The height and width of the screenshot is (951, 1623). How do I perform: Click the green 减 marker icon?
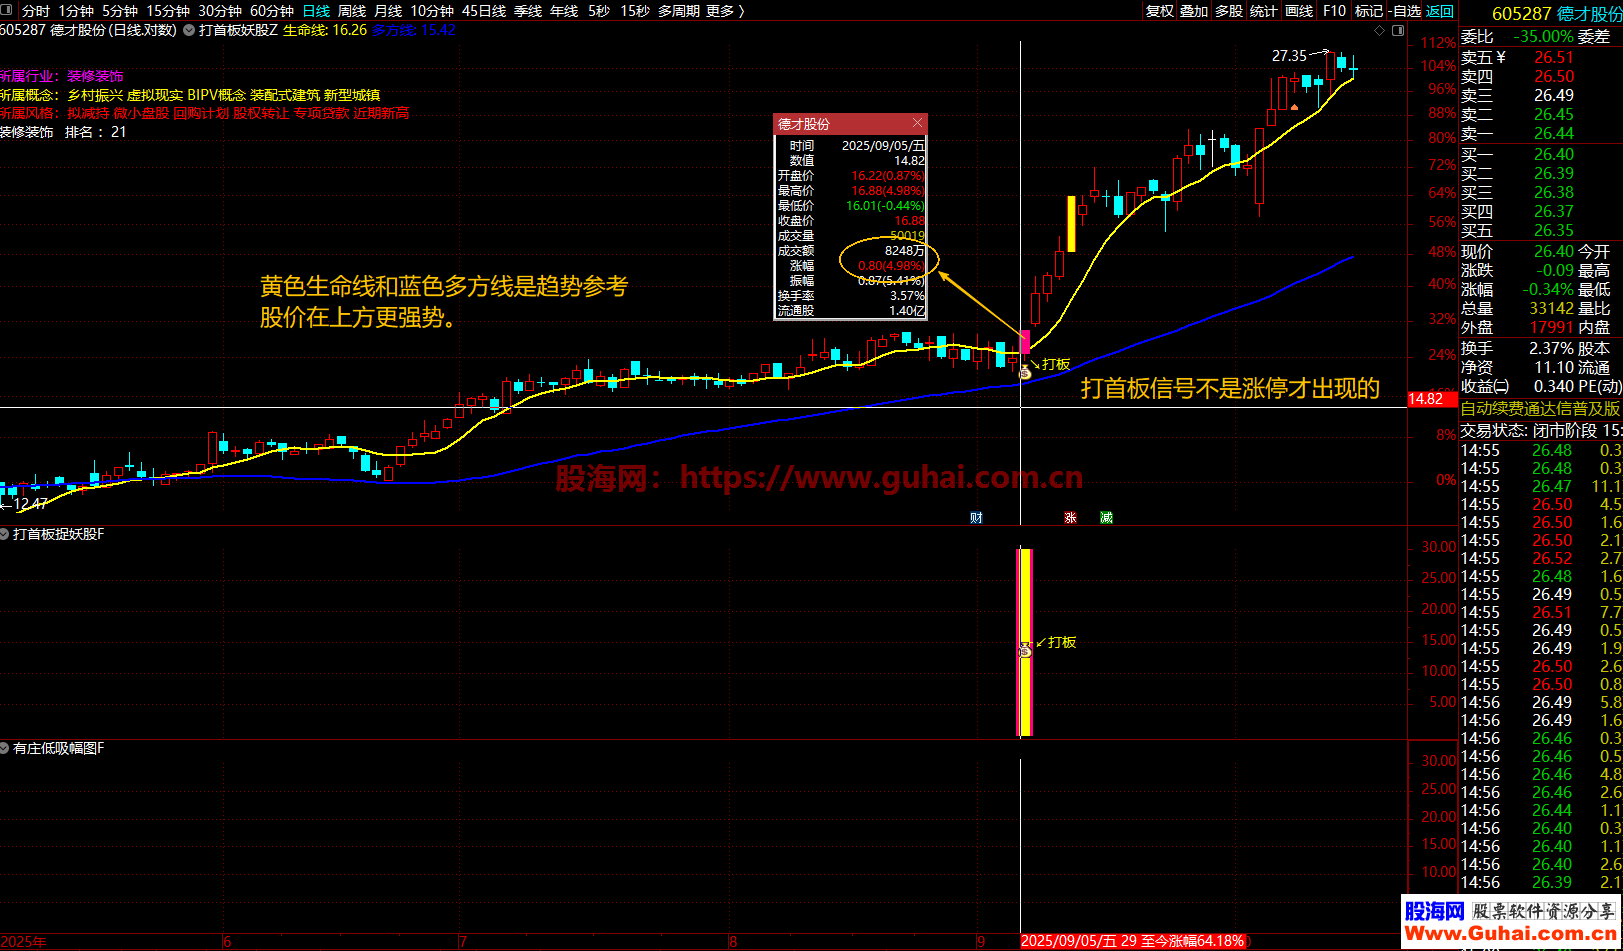(x=1106, y=517)
